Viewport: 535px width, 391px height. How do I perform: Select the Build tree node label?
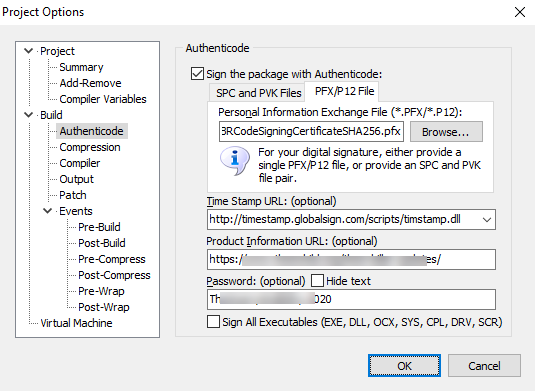pyautogui.click(x=51, y=115)
